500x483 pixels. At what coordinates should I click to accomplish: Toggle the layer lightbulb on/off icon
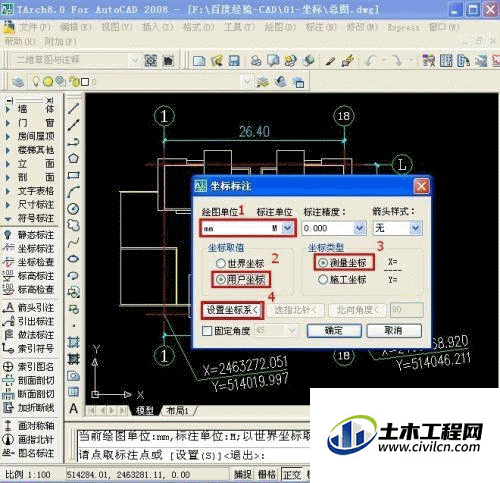(x=36, y=81)
